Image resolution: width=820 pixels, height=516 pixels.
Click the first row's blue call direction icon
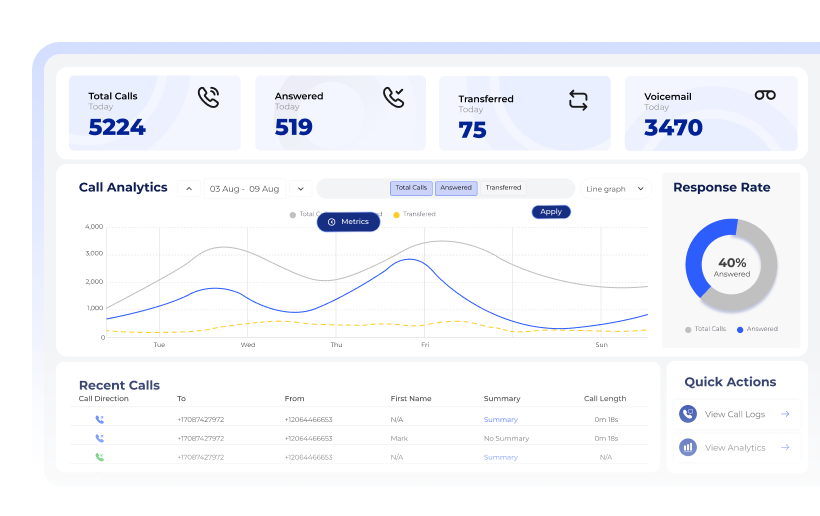[x=100, y=420]
